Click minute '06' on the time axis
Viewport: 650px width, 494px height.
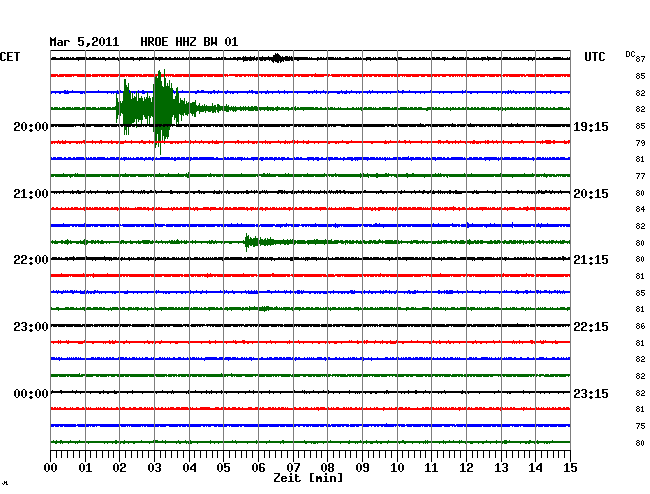[x=258, y=468]
